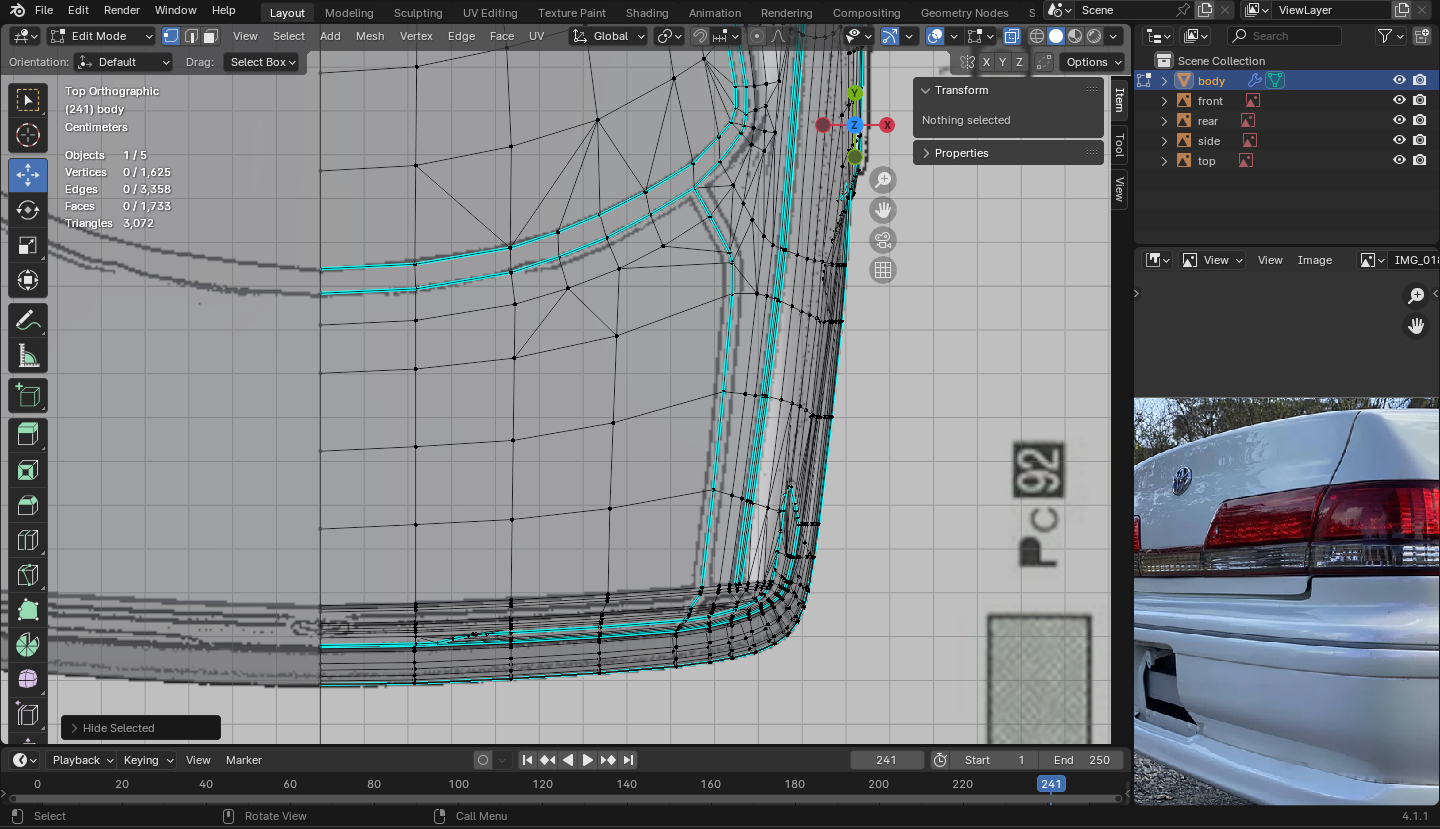This screenshot has width=1440, height=829.
Task: Select the Move tool in toolbar
Action: (28, 175)
